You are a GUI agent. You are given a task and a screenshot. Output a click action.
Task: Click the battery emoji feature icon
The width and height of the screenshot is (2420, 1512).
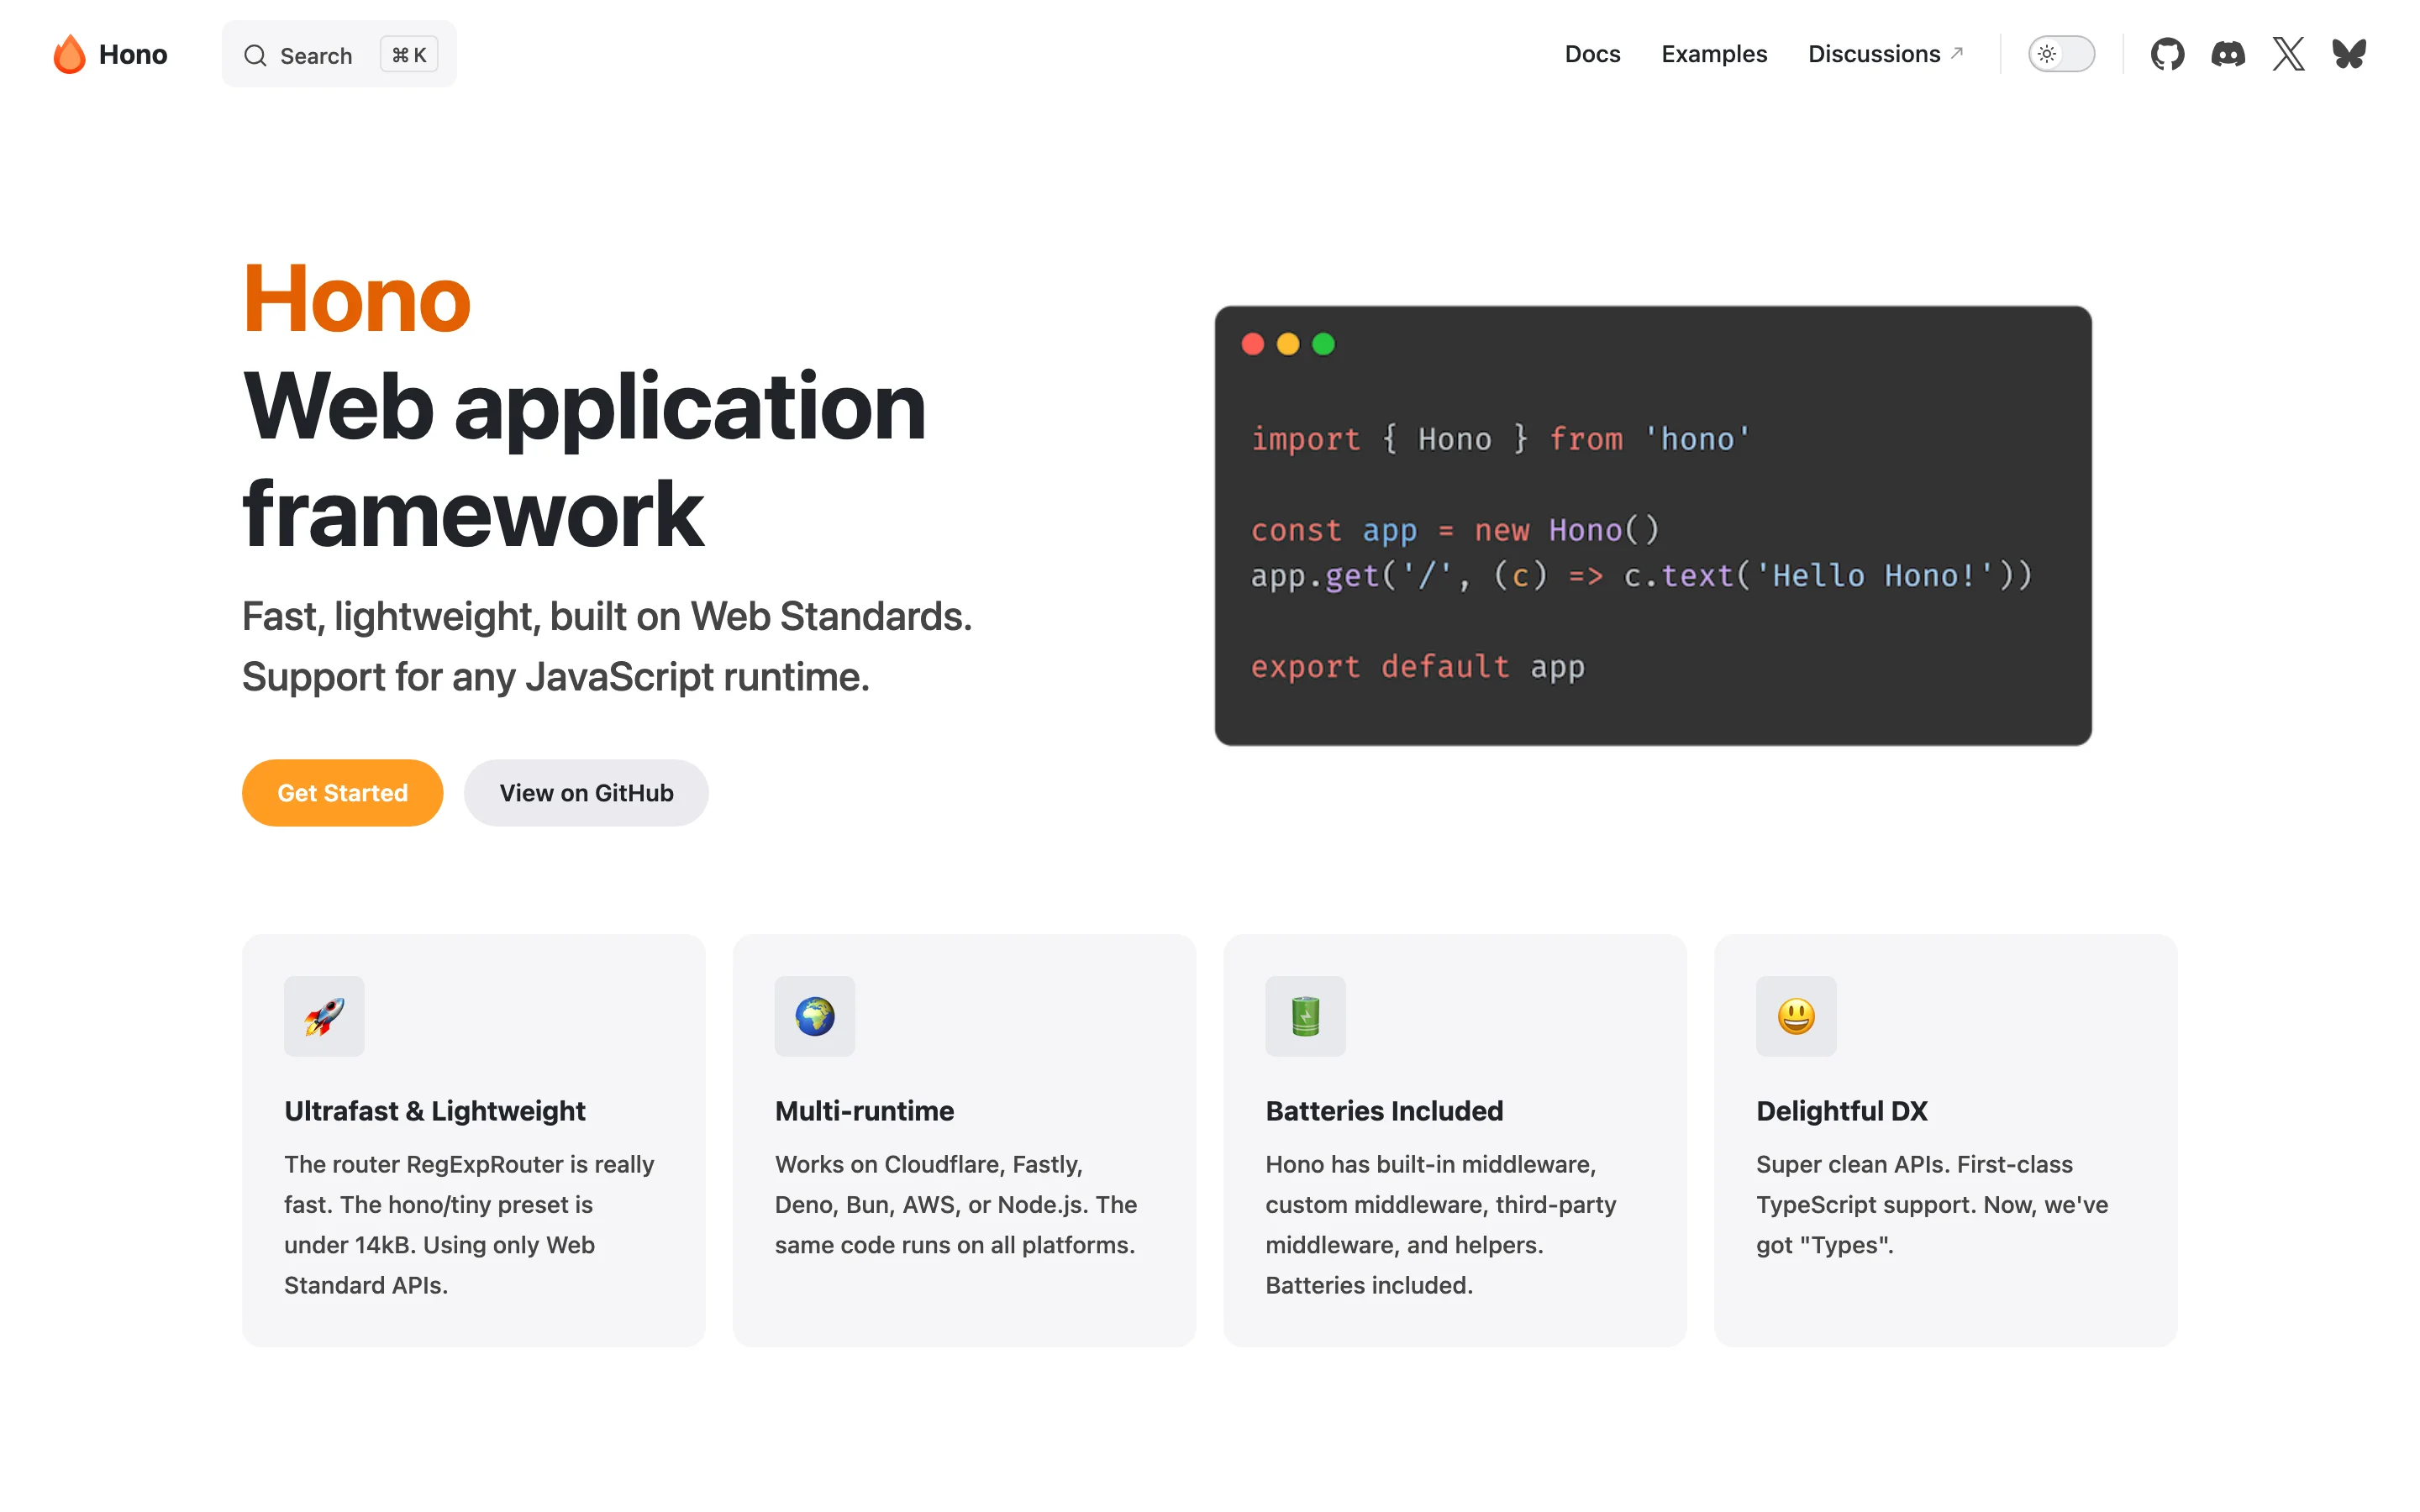click(x=1305, y=1016)
